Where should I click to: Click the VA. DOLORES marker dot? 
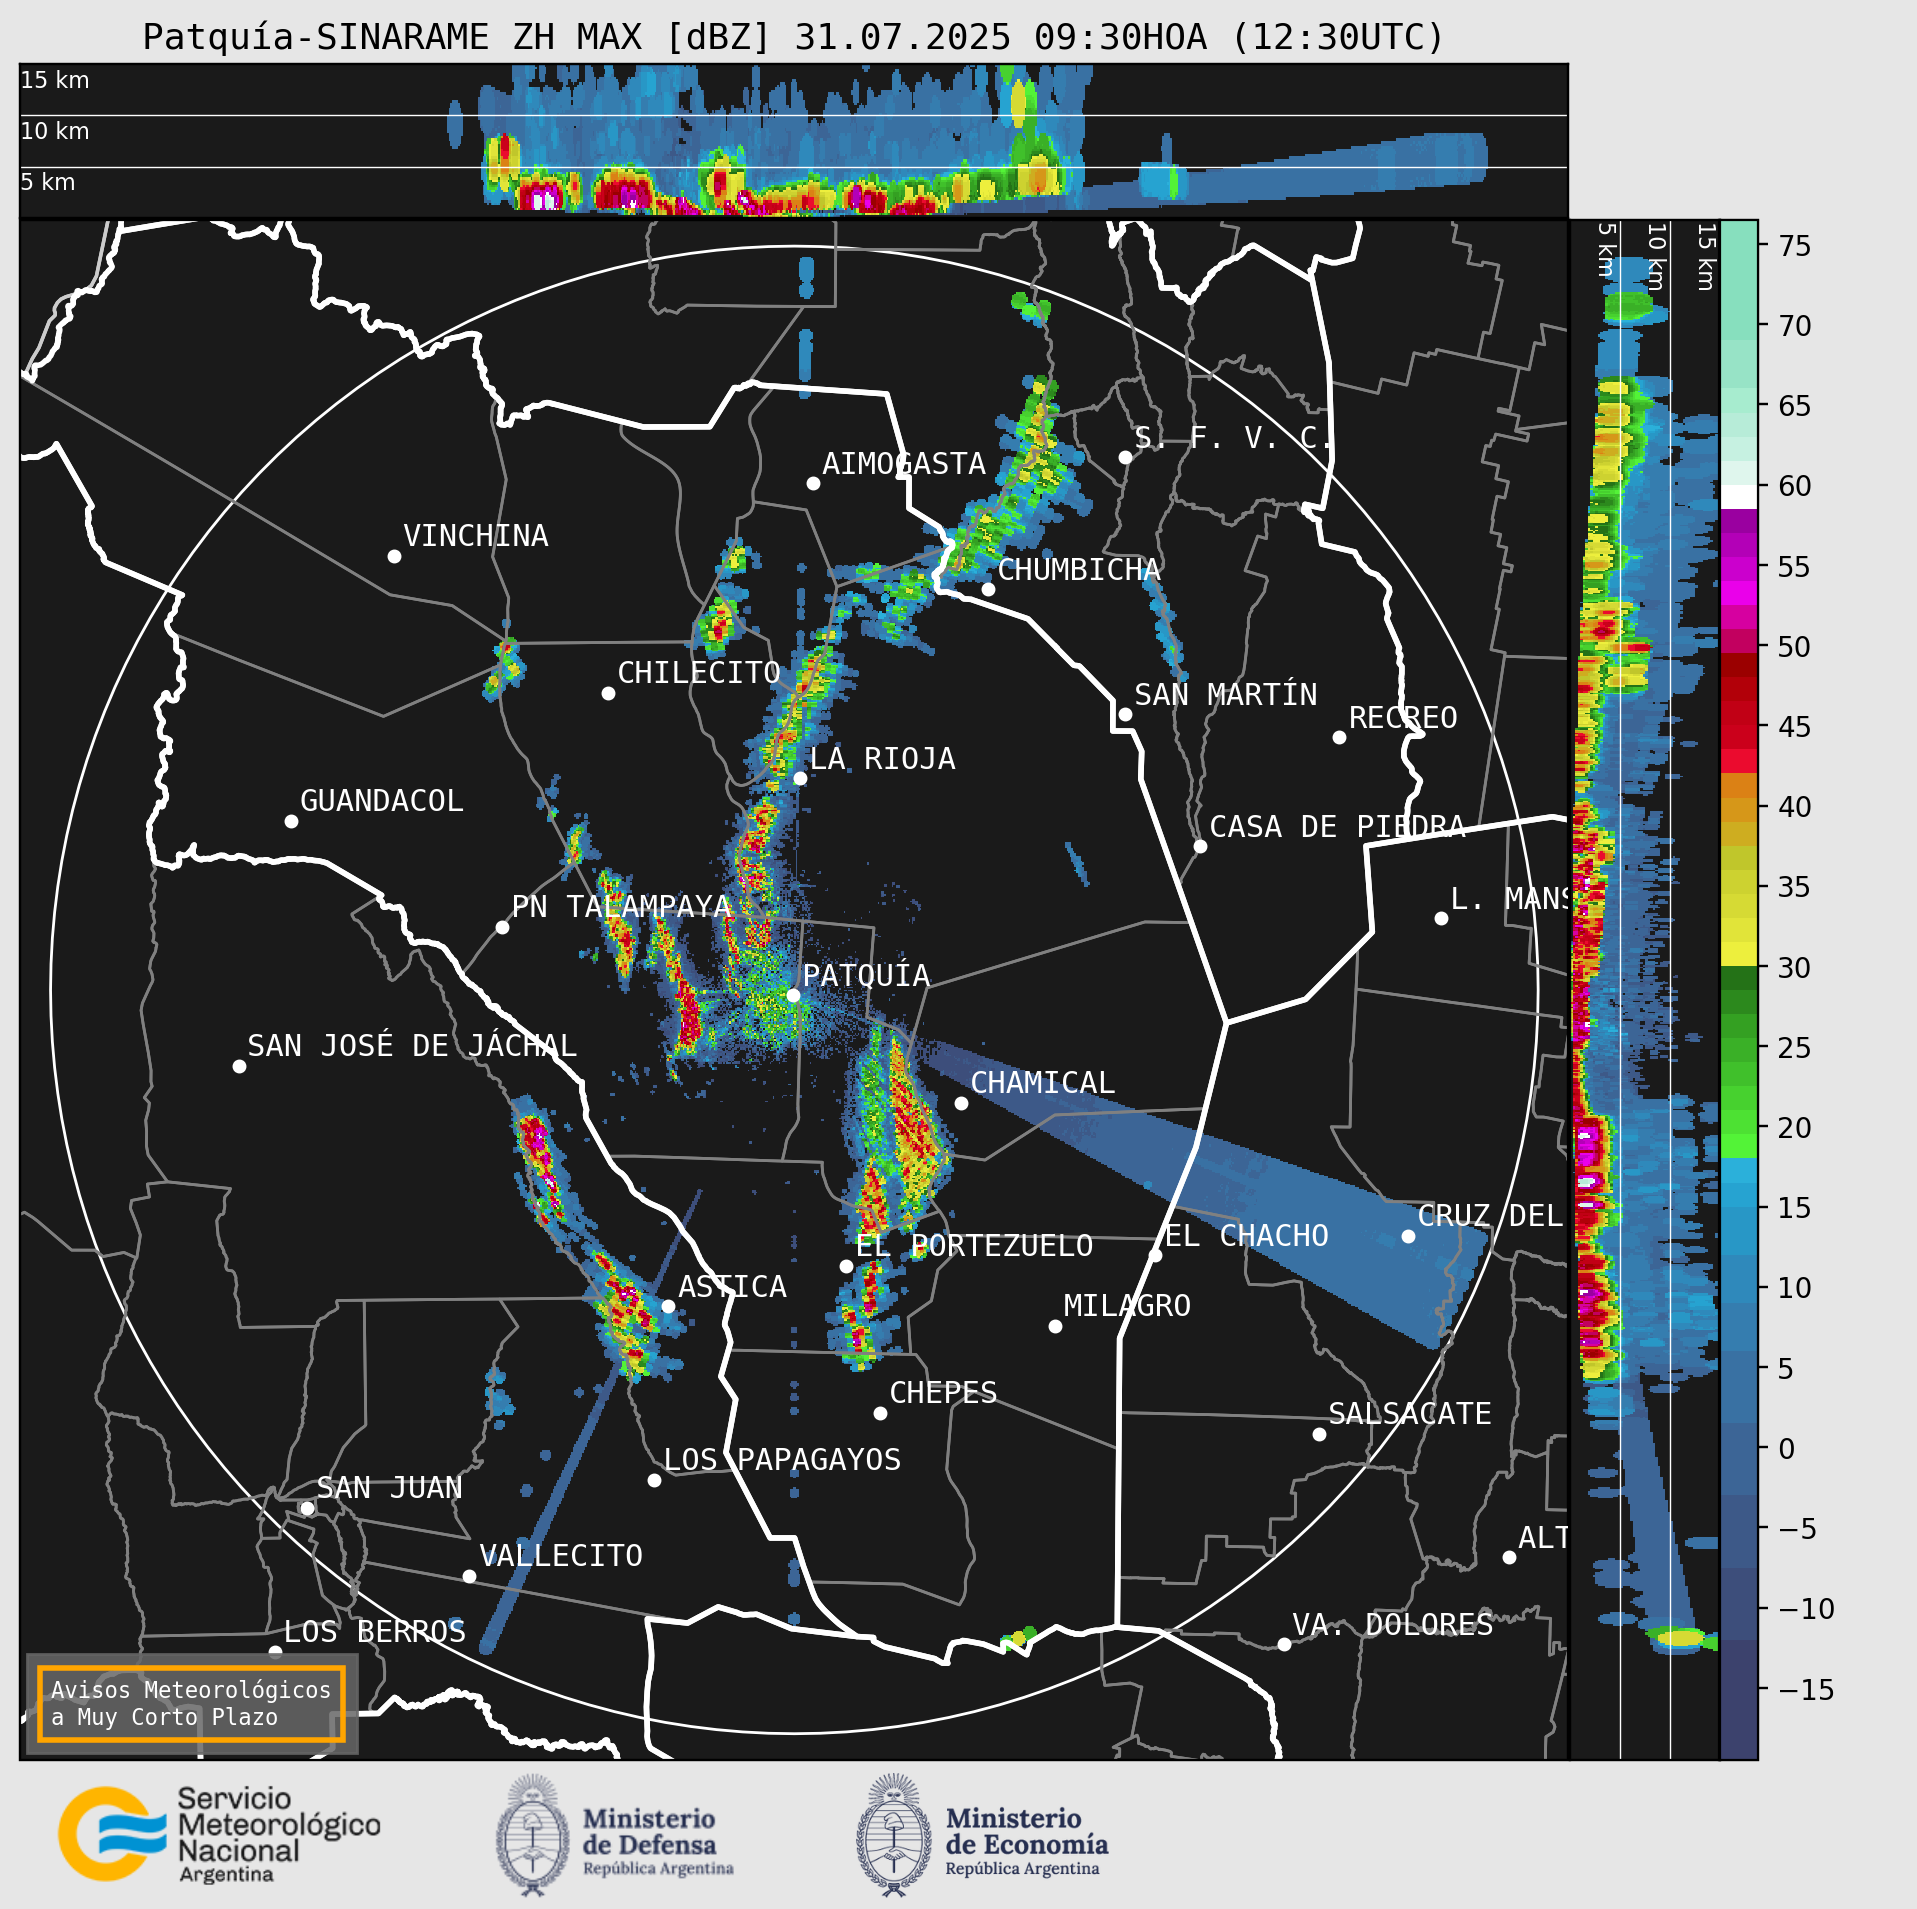(1284, 1644)
